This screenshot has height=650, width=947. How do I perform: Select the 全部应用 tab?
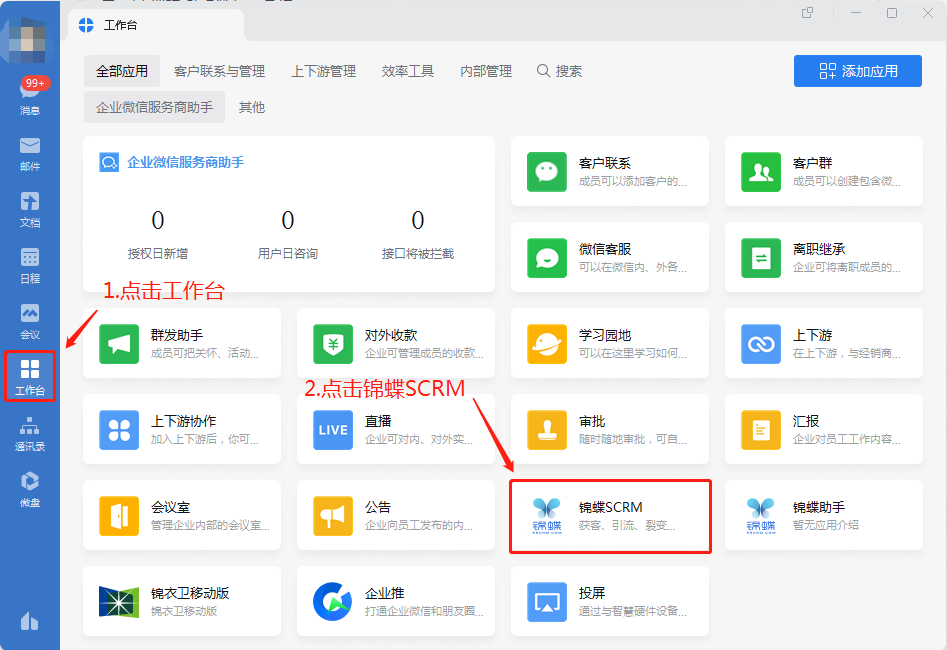[122, 71]
